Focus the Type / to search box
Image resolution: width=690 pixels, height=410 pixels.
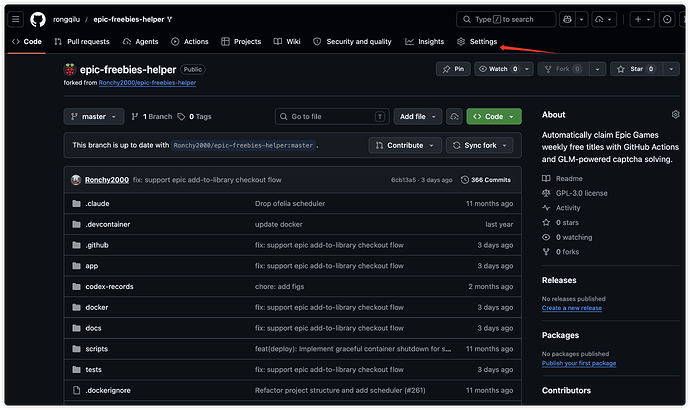(x=506, y=19)
